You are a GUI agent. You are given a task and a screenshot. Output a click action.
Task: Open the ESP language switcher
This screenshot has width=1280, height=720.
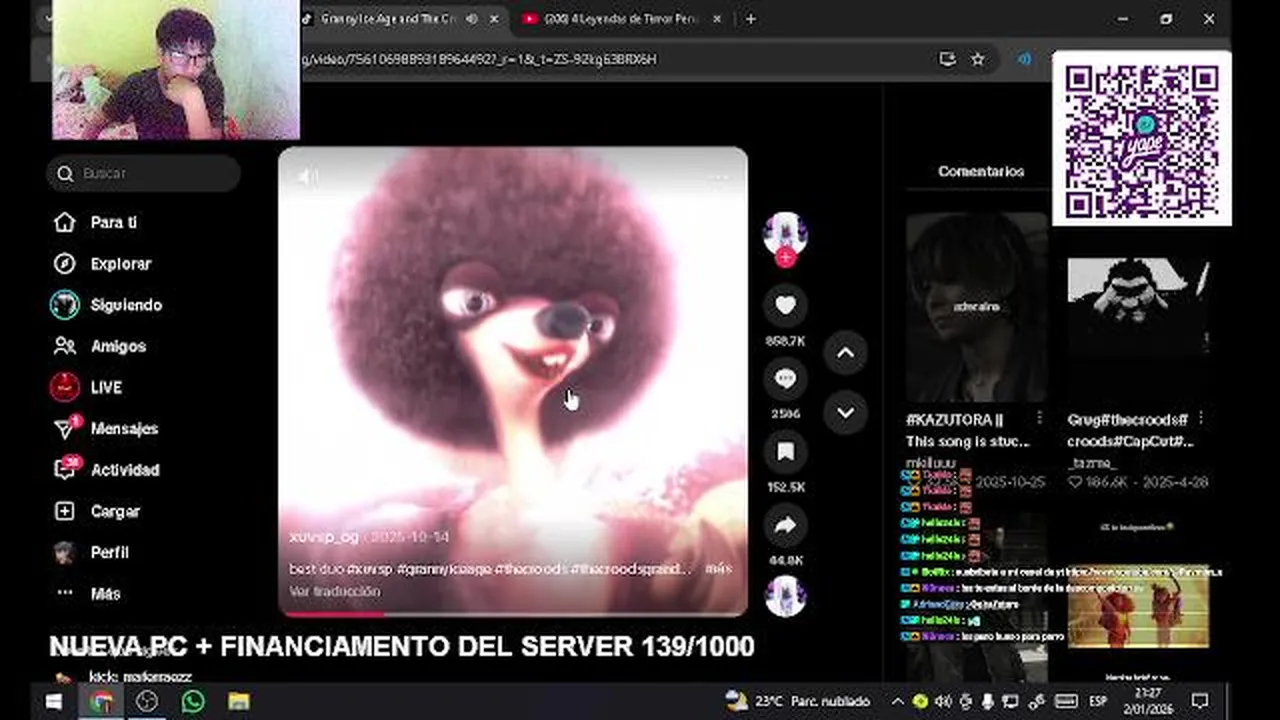[1097, 701]
